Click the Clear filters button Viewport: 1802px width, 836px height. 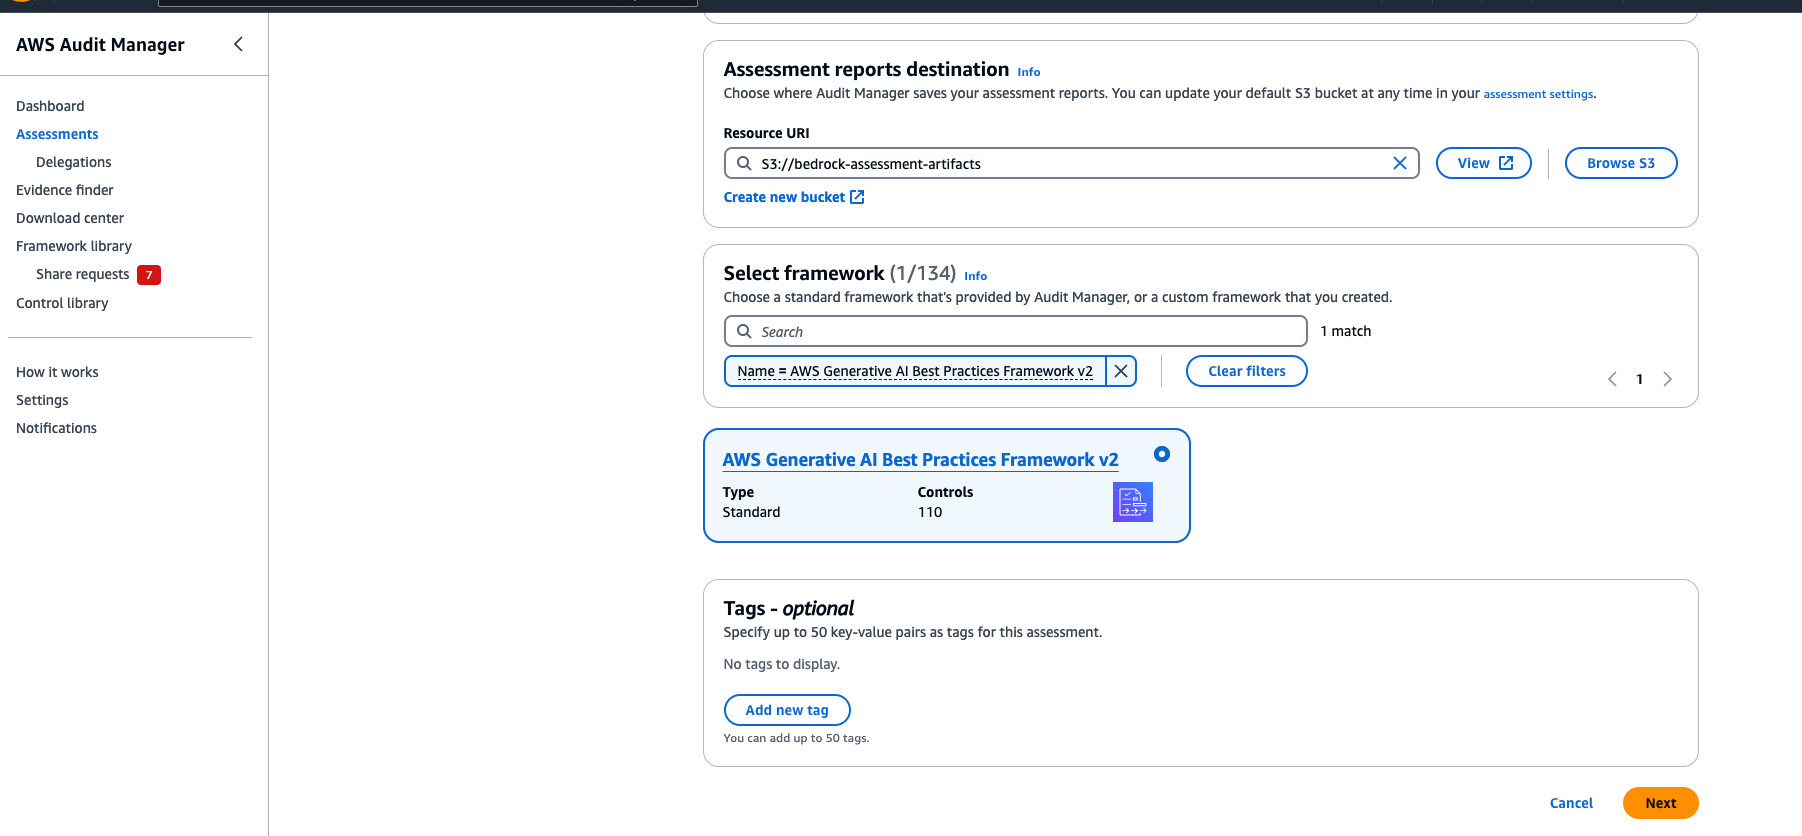click(x=1247, y=371)
